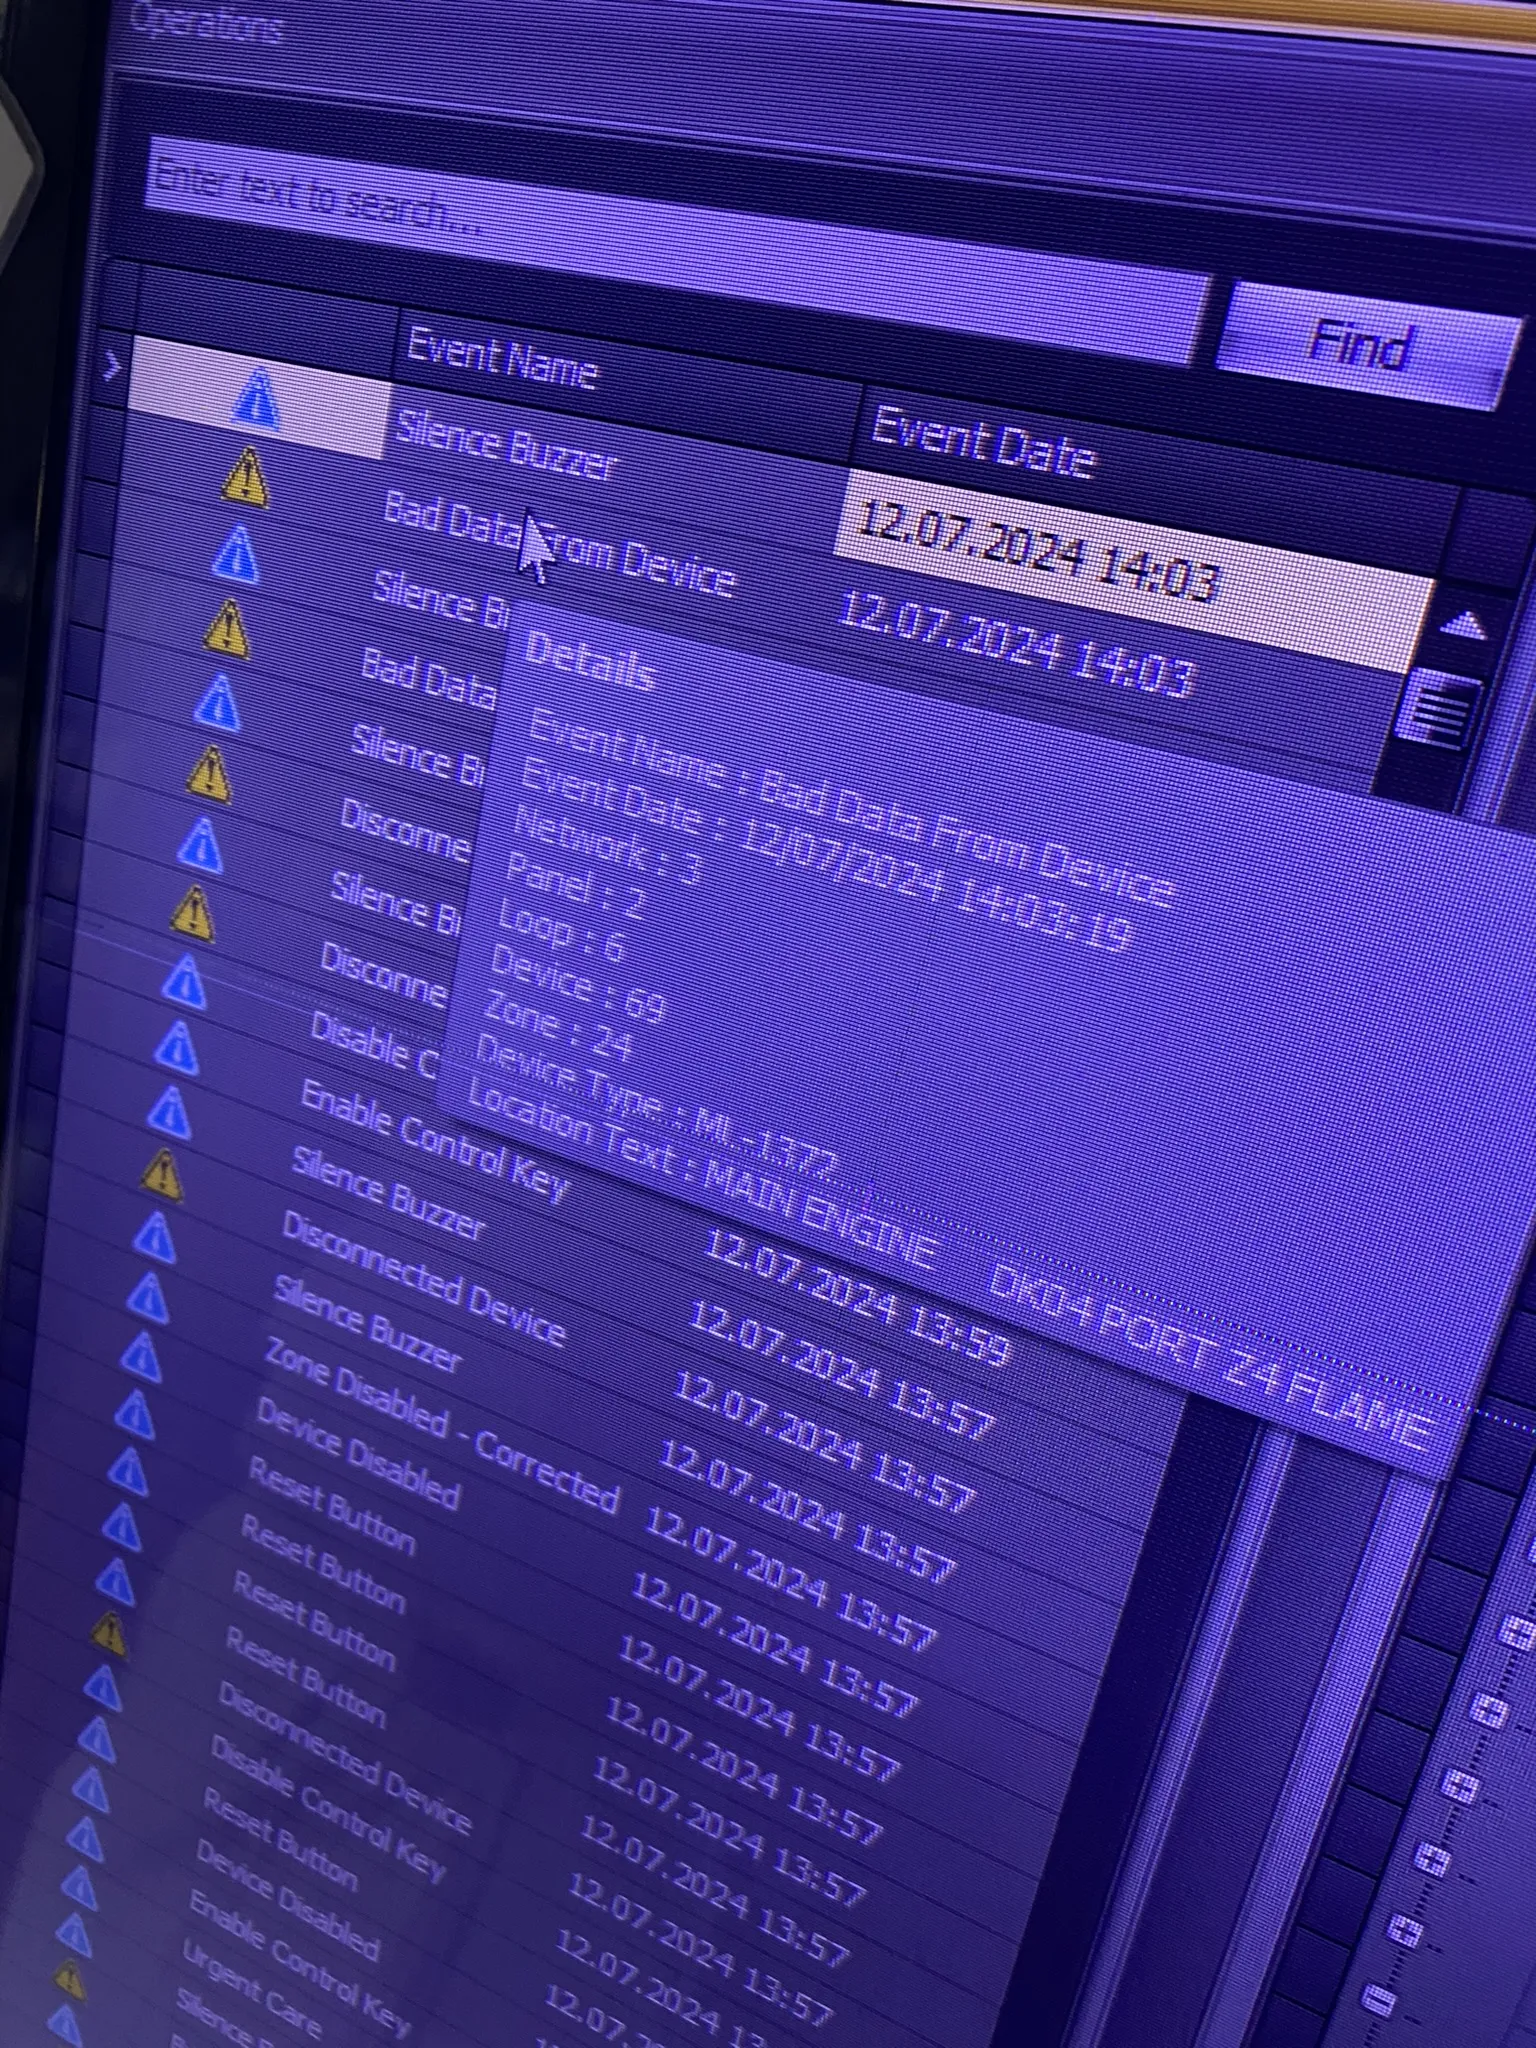Click info icon for the upper Enable Control Key event

(x=169, y=1112)
